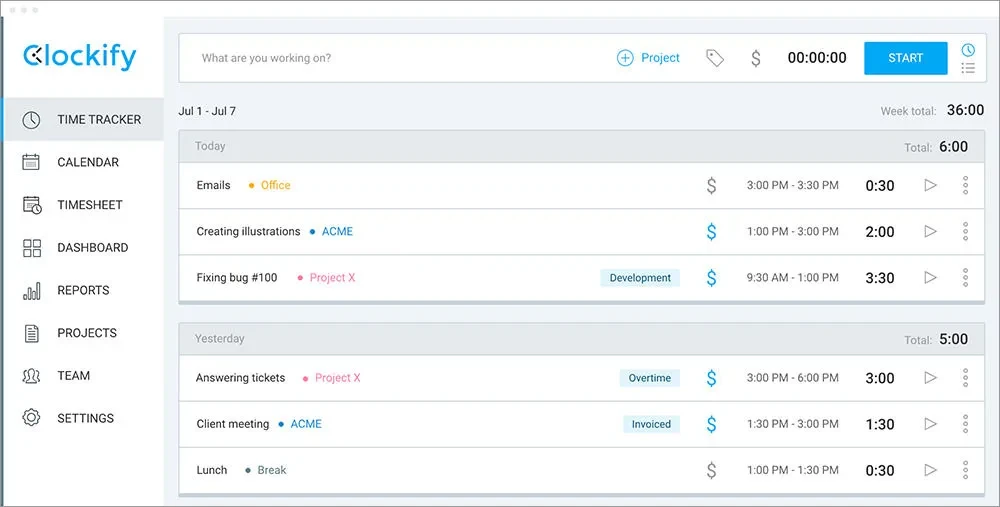Open the Timesheet page in sidebar

coord(82,205)
